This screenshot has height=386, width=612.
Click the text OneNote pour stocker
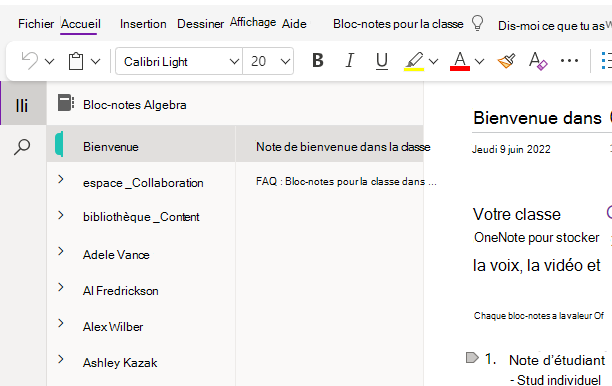(537, 237)
